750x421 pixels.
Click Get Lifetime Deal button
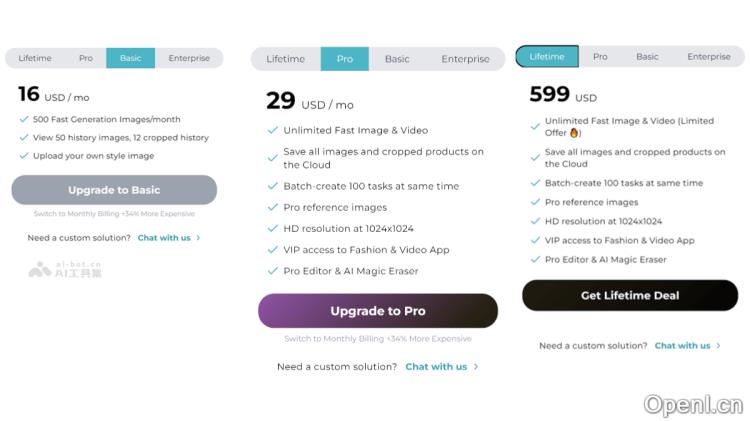(630, 296)
